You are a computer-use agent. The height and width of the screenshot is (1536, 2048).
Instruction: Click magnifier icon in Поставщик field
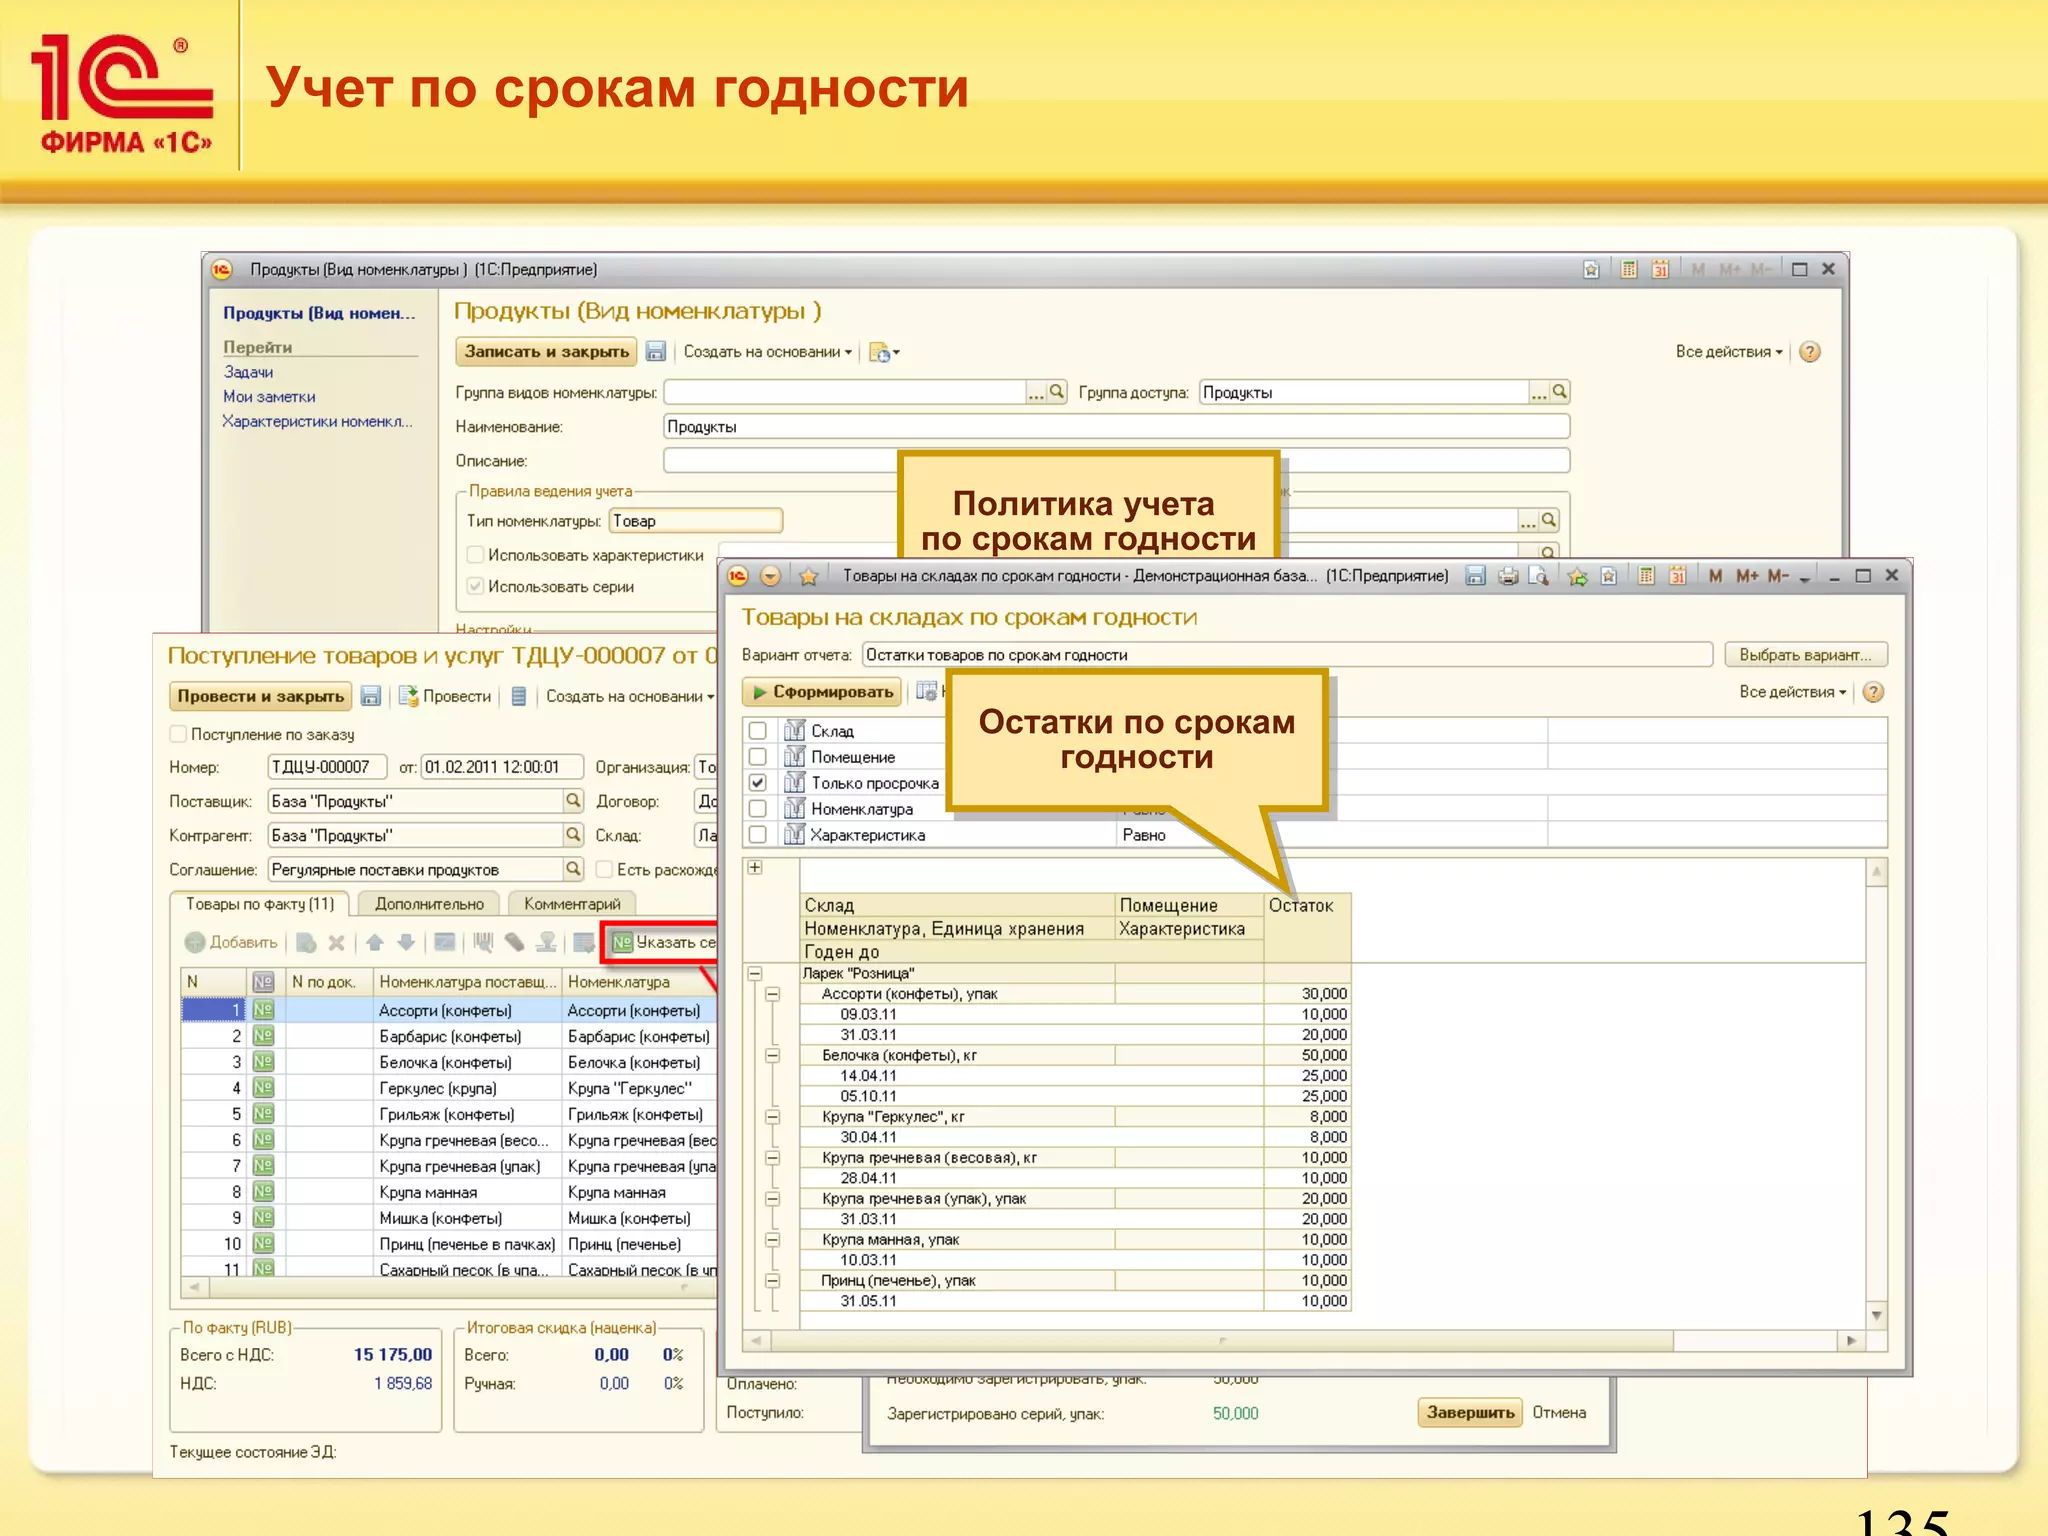(x=573, y=801)
